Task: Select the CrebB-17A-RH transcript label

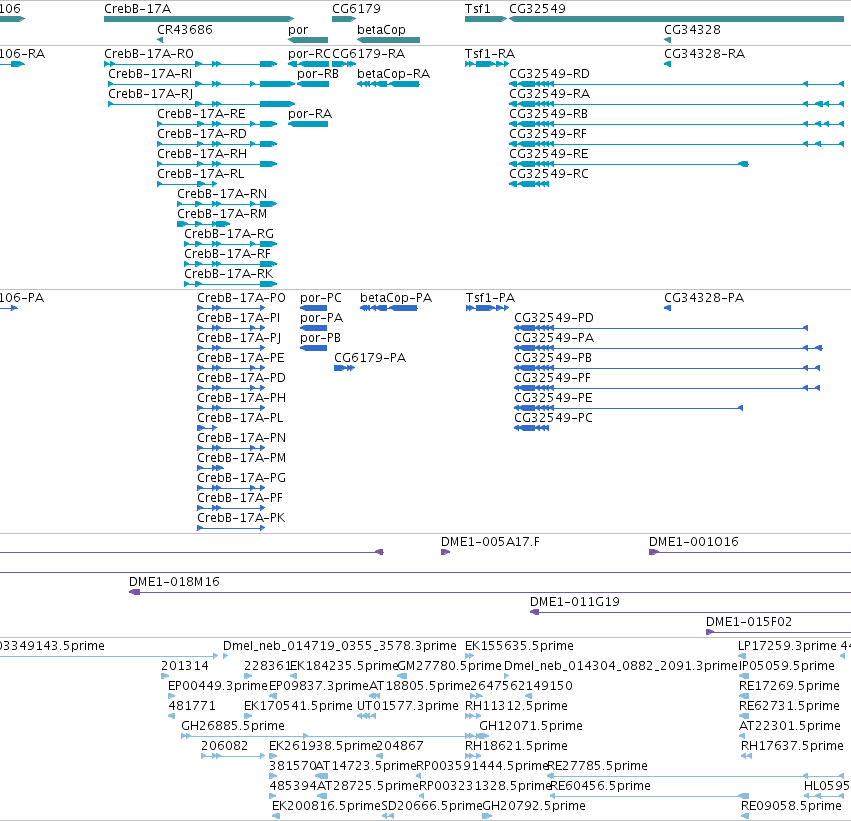Action: pos(202,154)
